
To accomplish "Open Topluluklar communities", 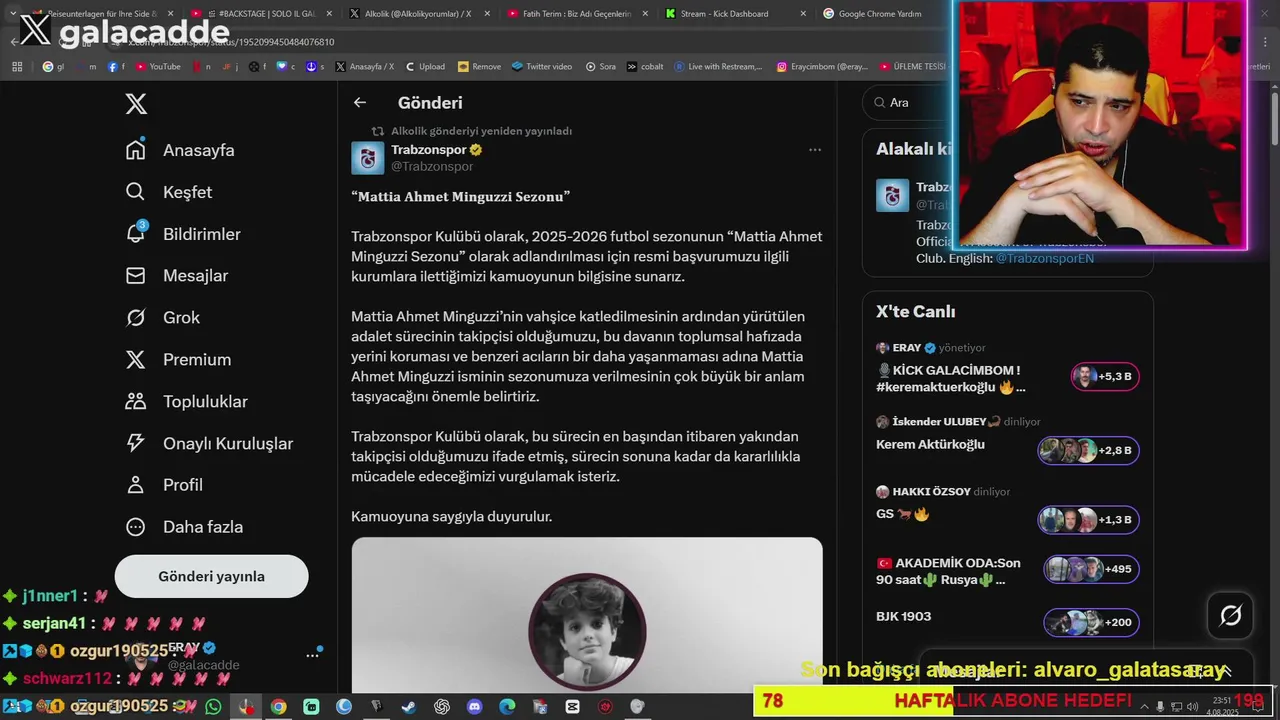I will click(186, 402).
